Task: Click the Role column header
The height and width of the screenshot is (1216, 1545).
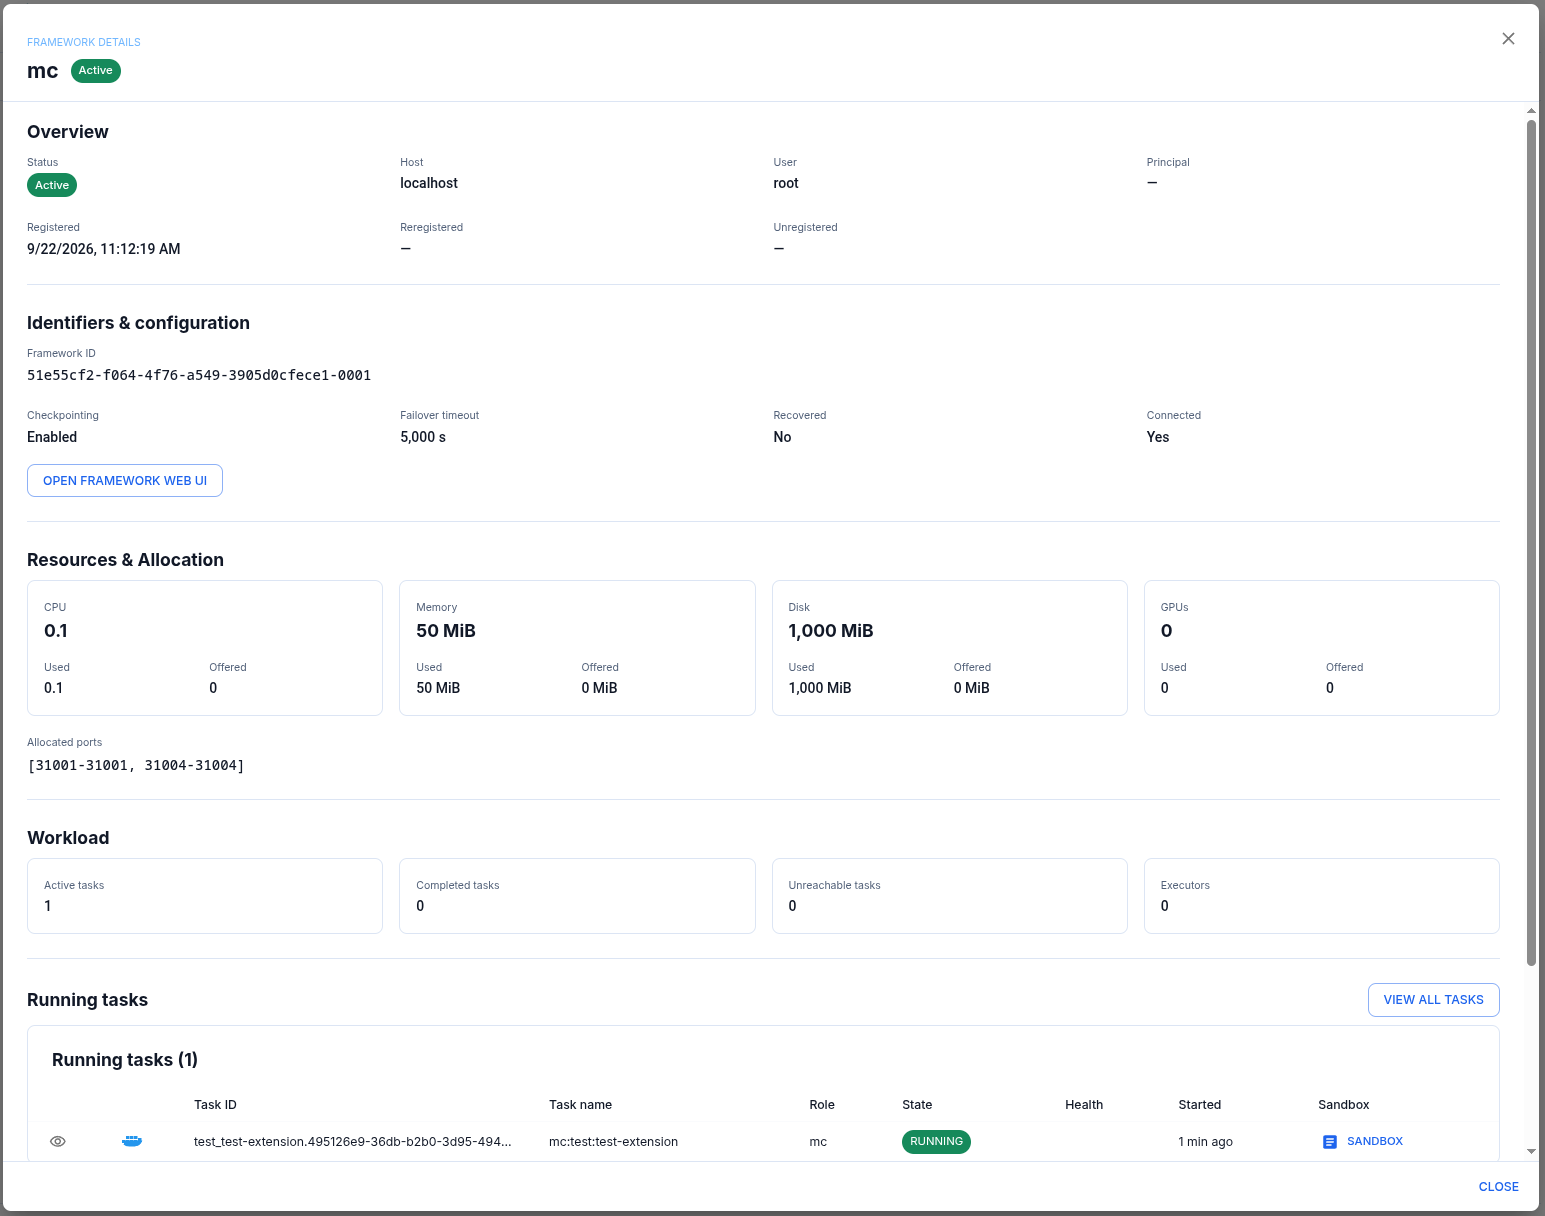Action: (x=822, y=1105)
